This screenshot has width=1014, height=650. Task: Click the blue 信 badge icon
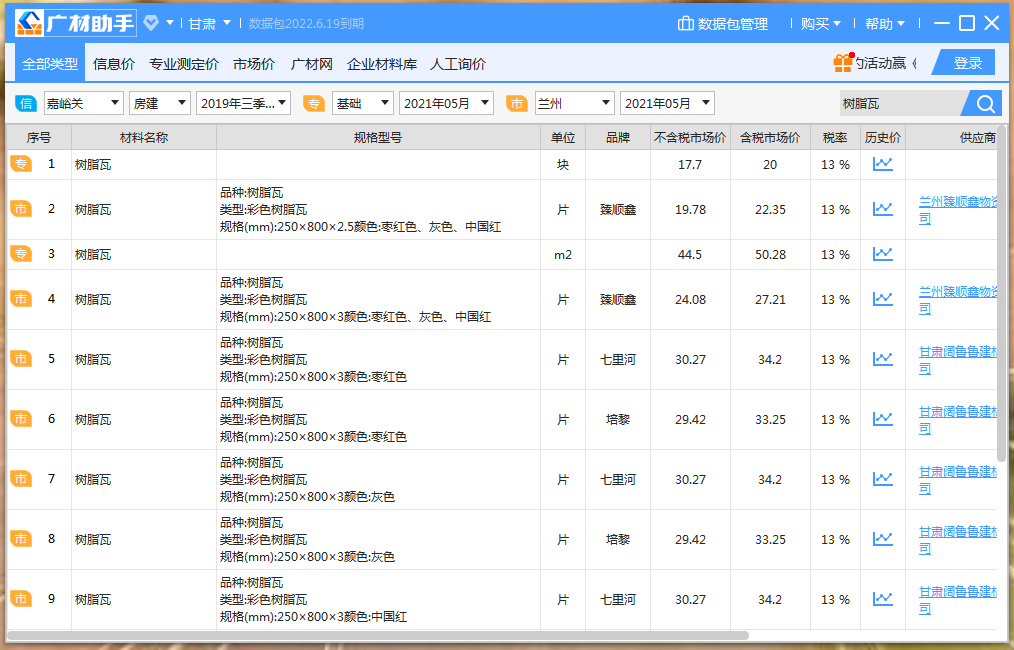click(x=26, y=103)
